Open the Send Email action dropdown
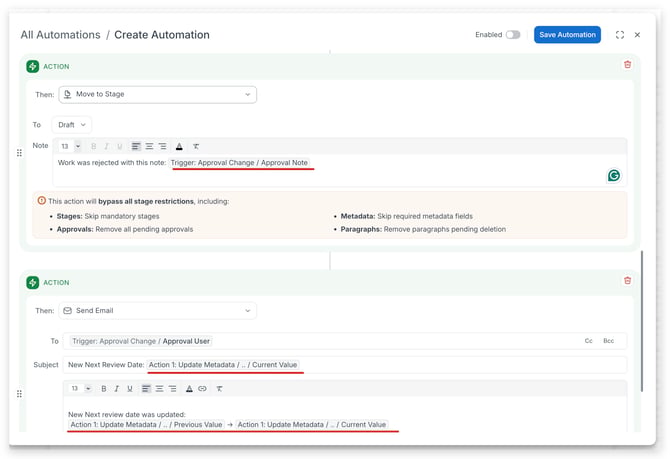 pos(158,311)
